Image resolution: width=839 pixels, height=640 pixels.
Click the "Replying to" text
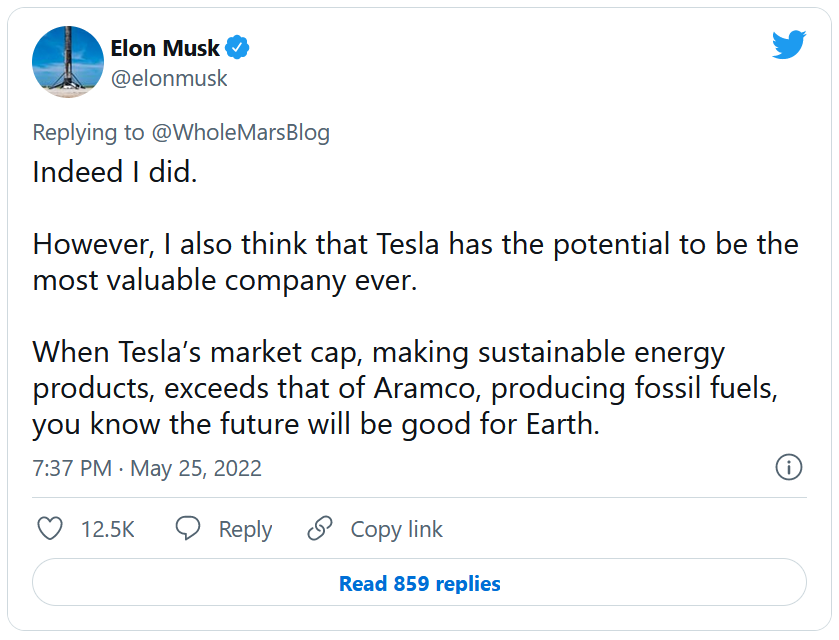pos(90,132)
